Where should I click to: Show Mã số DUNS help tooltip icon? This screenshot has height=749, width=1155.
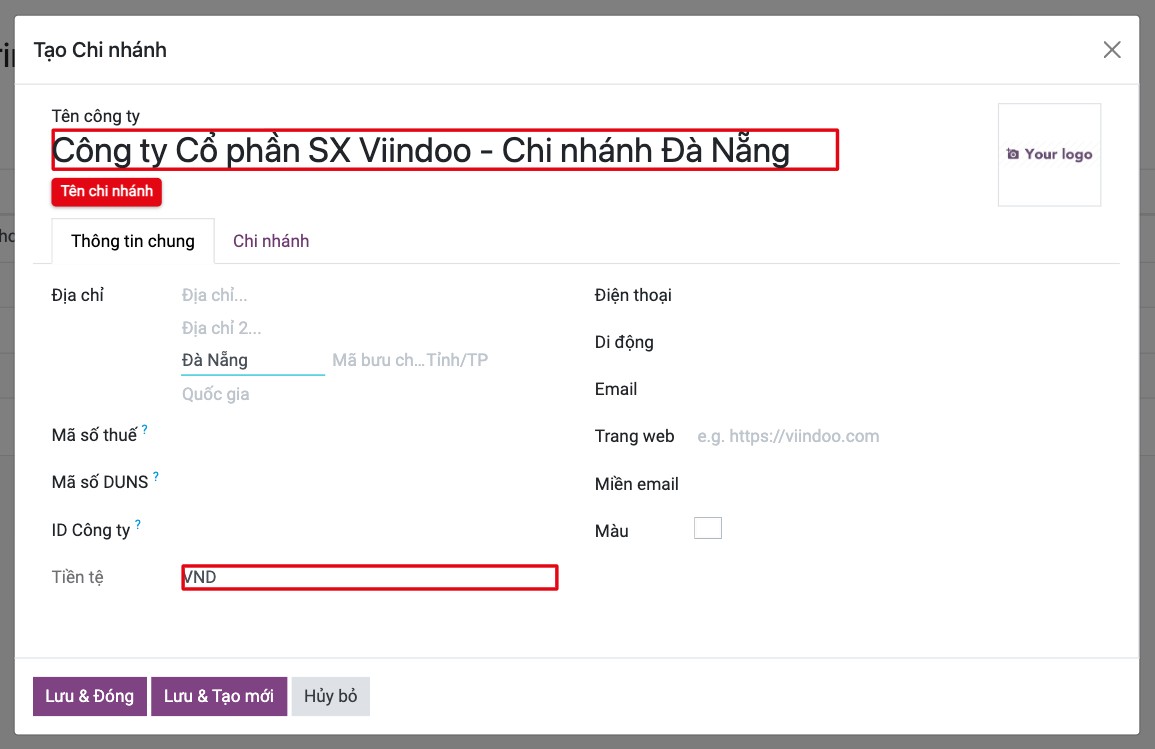coord(155,477)
